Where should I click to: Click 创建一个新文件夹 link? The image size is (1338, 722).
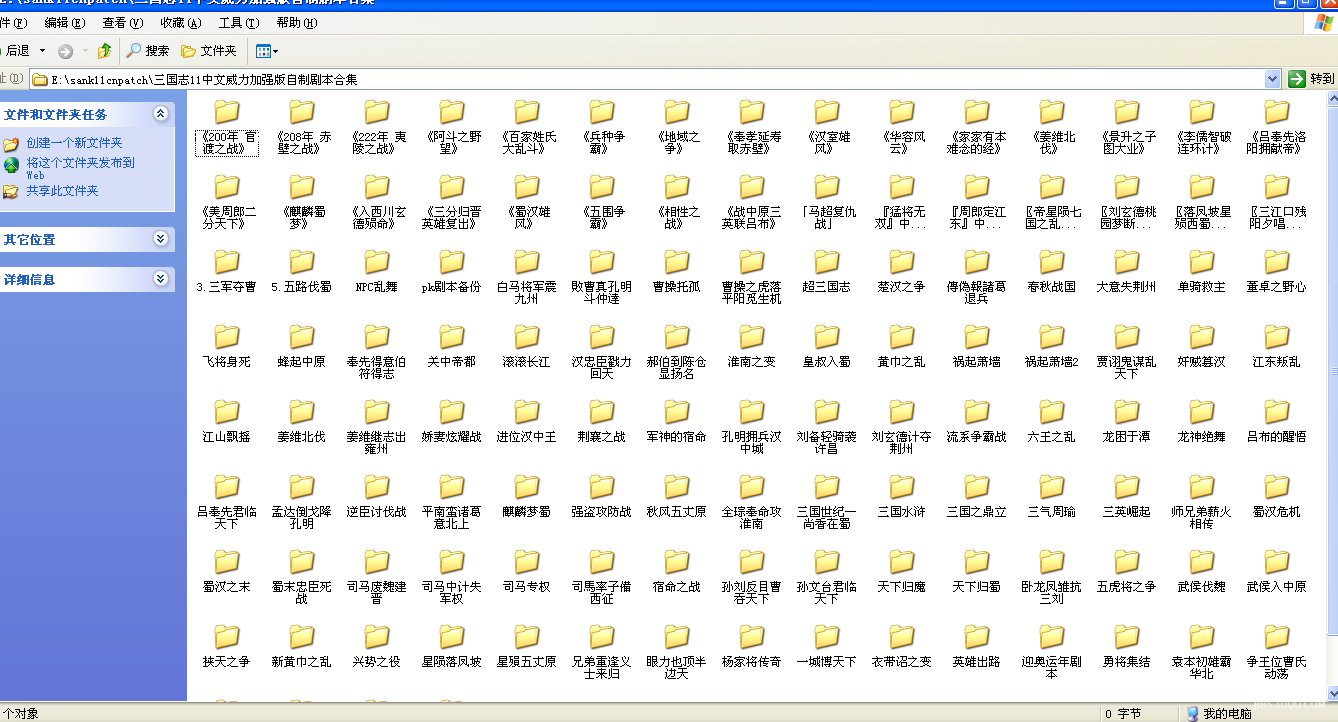pos(74,143)
